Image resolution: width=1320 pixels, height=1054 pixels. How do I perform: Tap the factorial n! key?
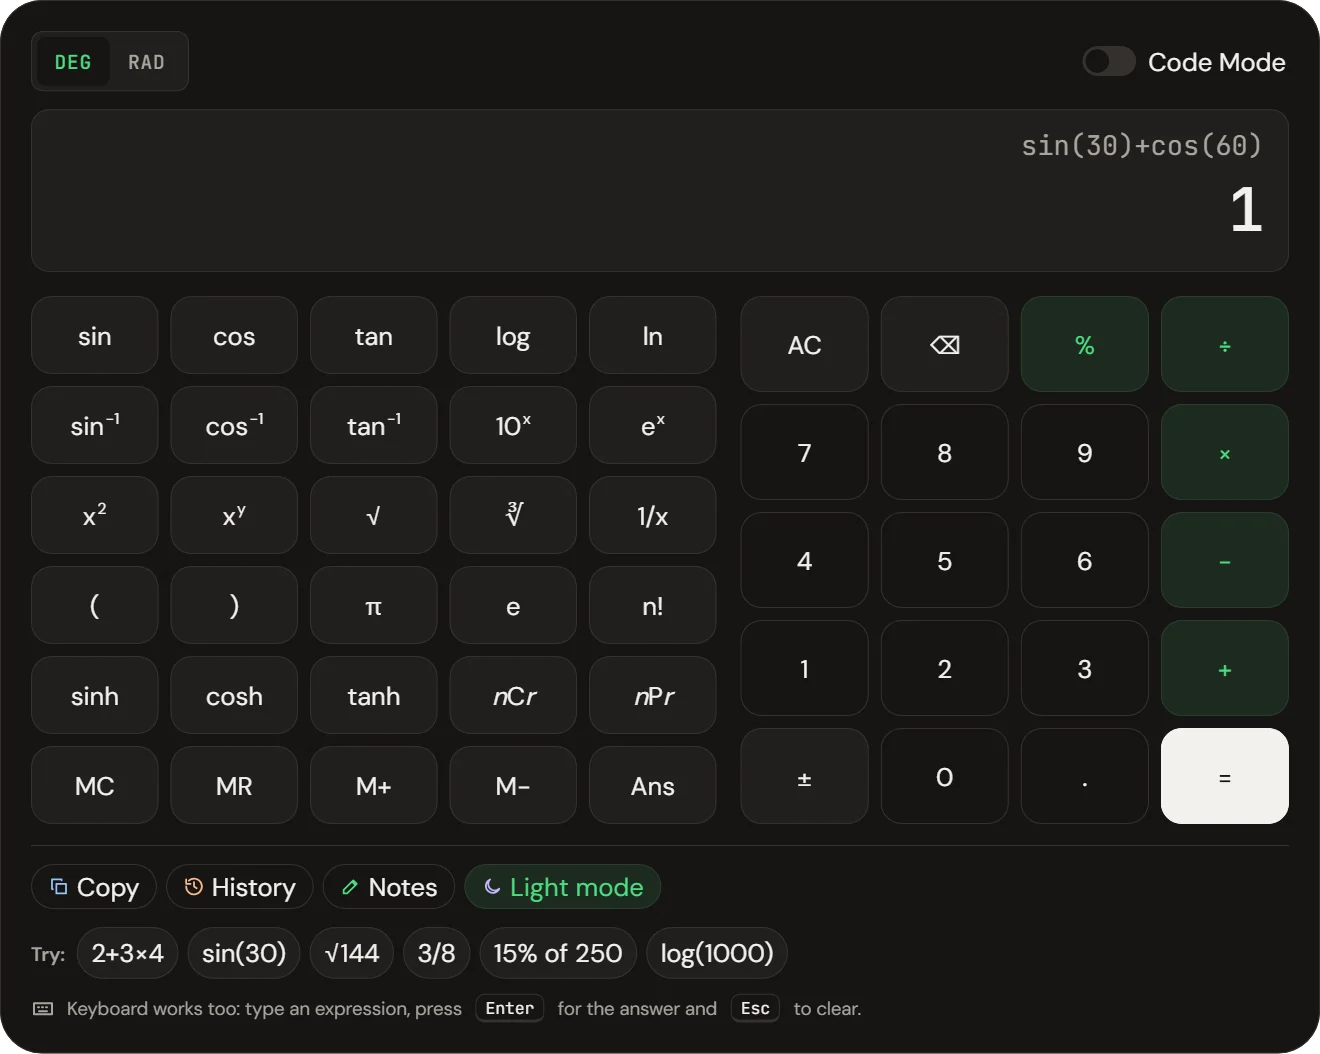(x=652, y=605)
